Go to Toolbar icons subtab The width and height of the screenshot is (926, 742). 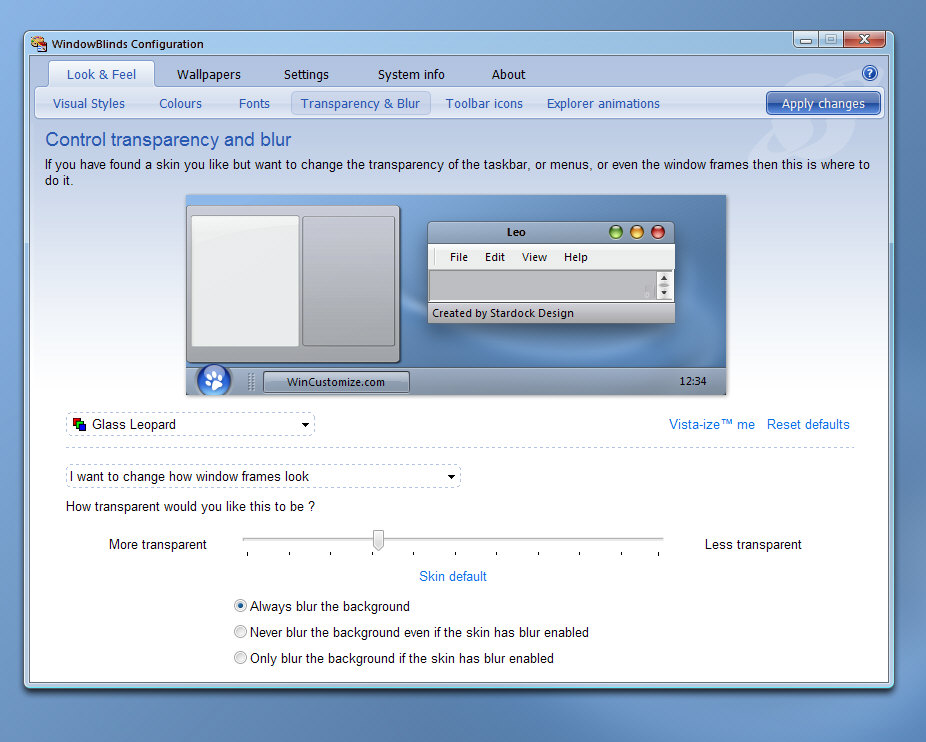(484, 103)
